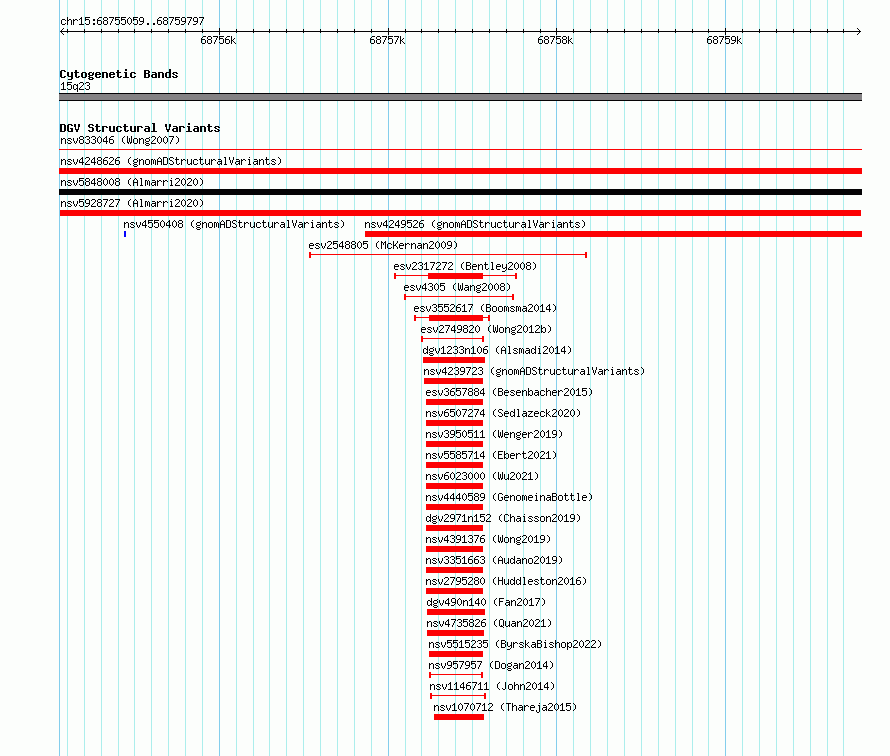Screen dimensions: 890x756
Task: Open nsv6507274 (Sedlazeck2020) variant
Action: [503, 413]
